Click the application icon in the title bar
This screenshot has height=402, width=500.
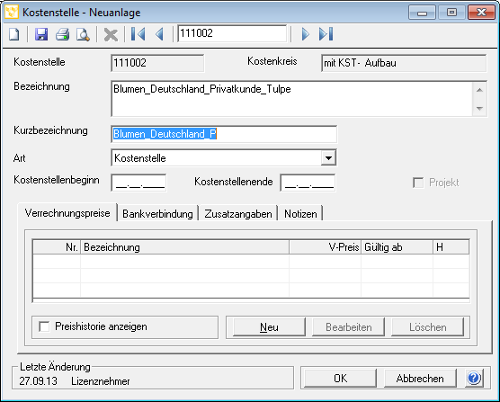coord(12,12)
